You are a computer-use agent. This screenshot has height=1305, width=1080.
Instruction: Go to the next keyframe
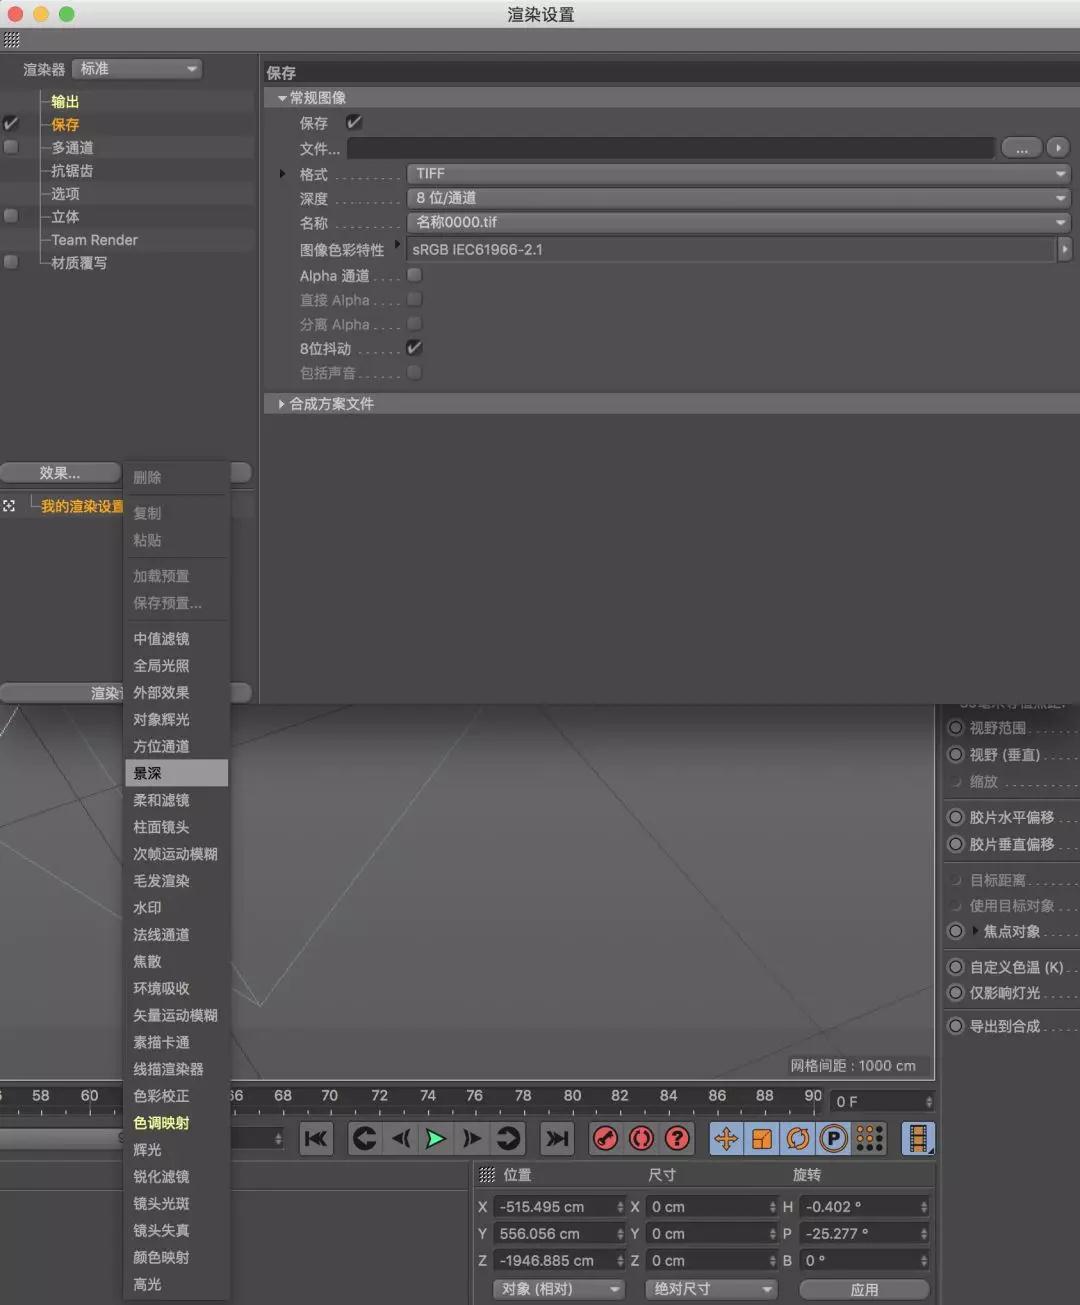(509, 1138)
